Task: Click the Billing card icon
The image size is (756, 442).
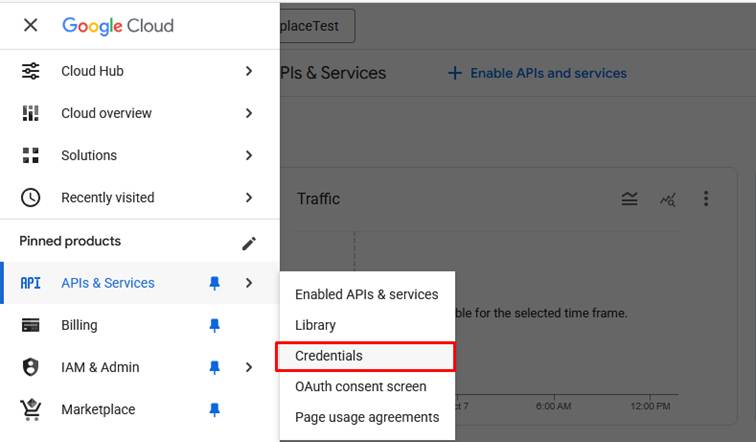Action: (x=31, y=325)
